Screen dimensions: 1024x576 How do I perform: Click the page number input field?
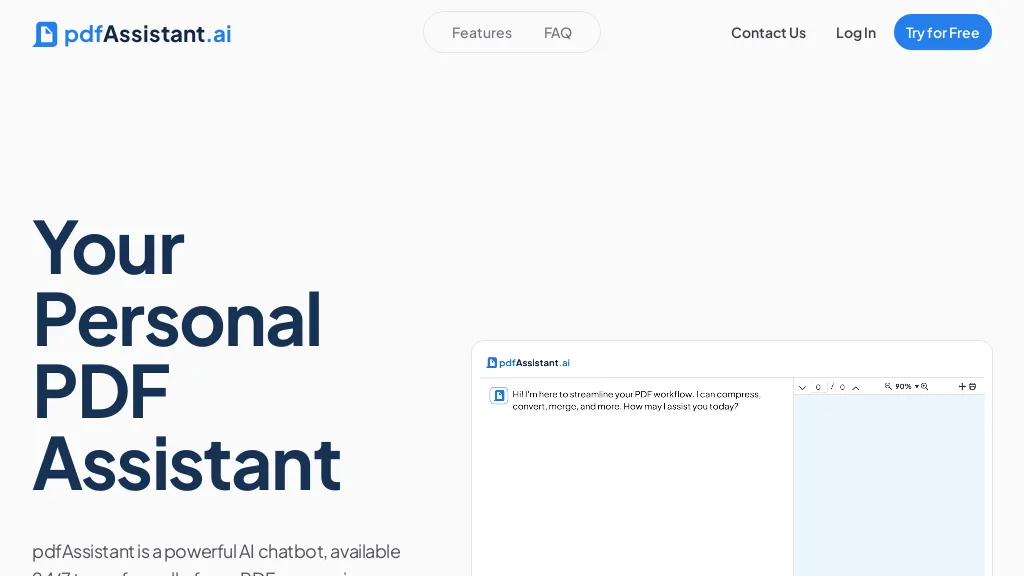pyautogui.click(x=818, y=387)
